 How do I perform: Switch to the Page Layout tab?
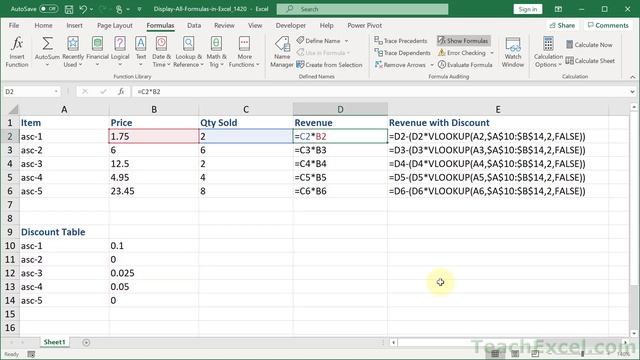tap(115, 25)
